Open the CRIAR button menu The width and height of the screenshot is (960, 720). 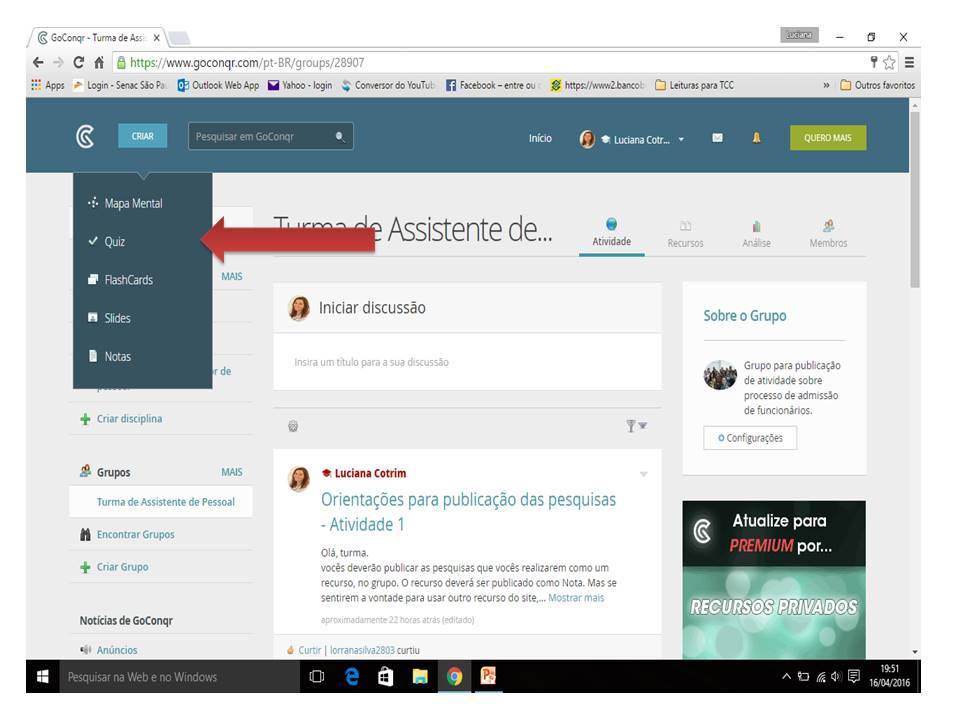tap(142, 136)
